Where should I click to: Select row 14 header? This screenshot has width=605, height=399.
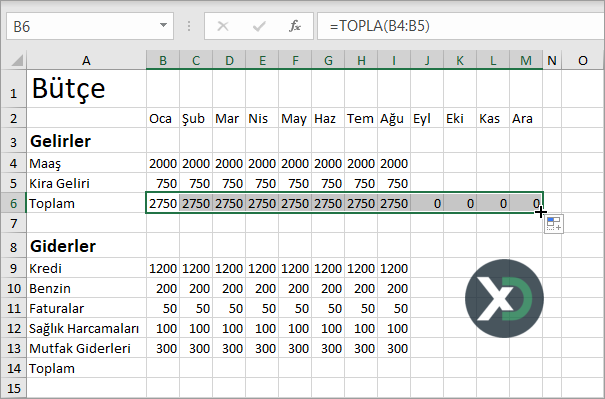(14, 369)
